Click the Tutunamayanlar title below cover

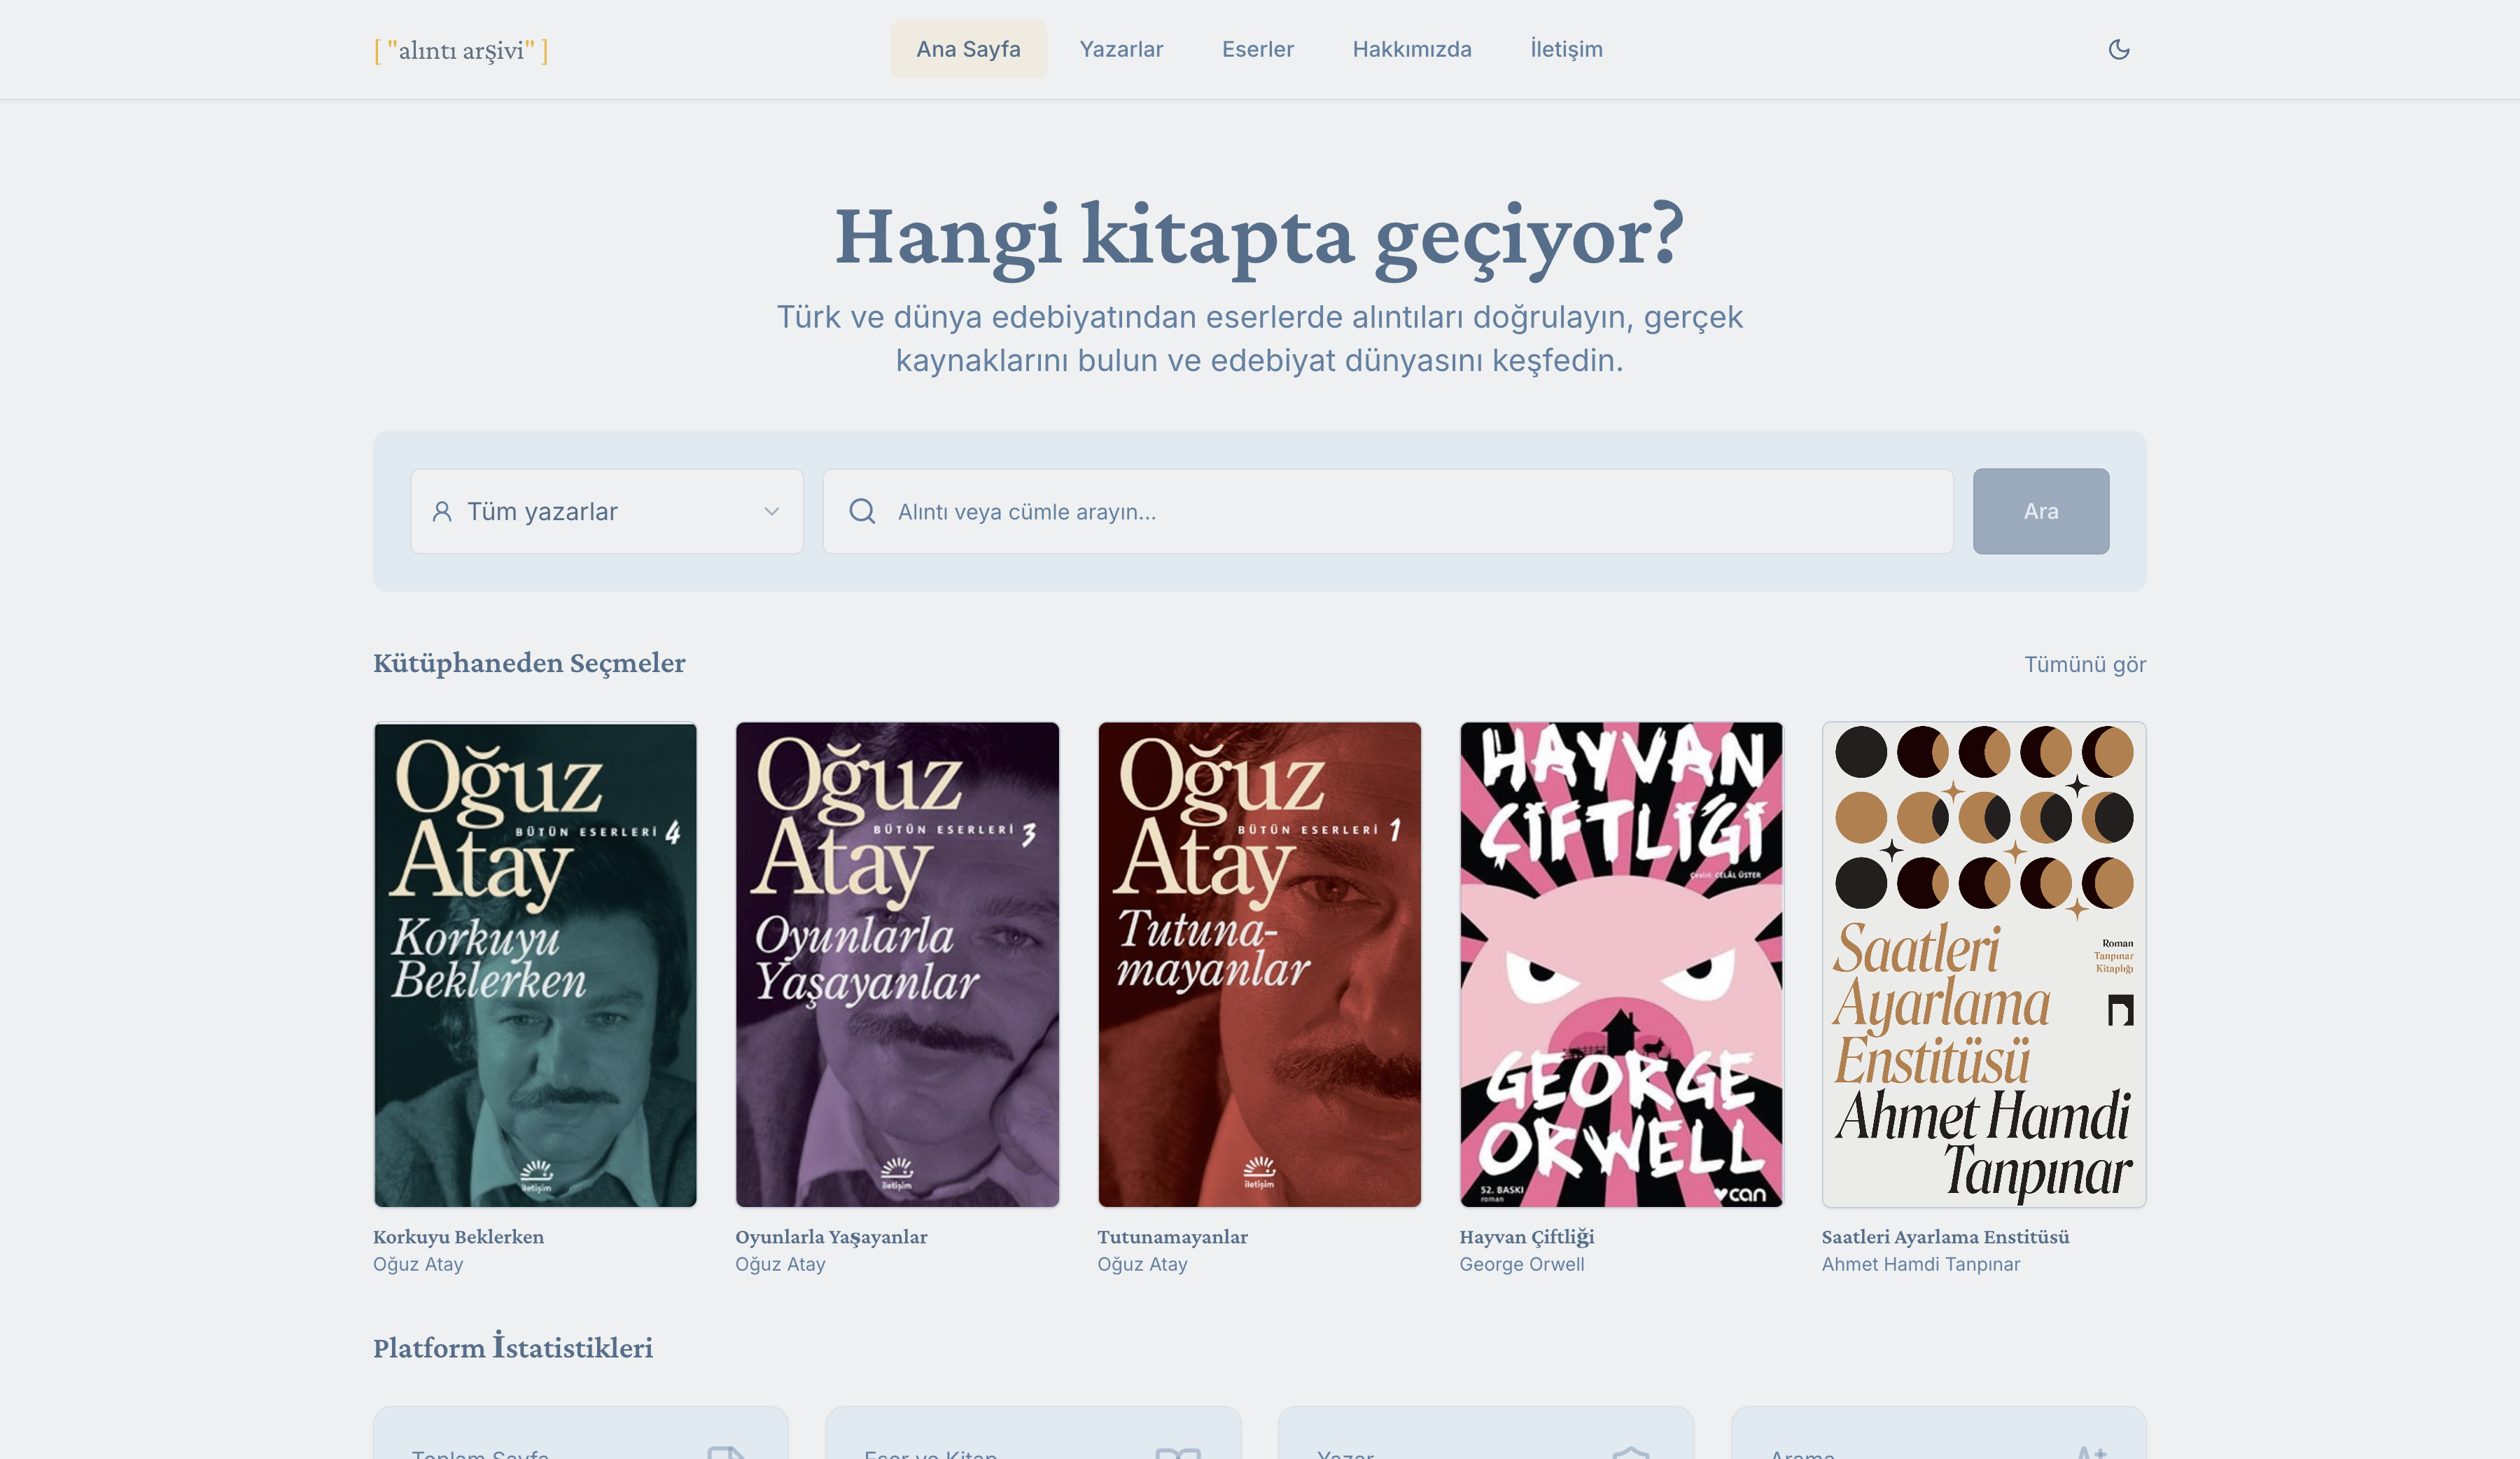pyautogui.click(x=1172, y=1236)
